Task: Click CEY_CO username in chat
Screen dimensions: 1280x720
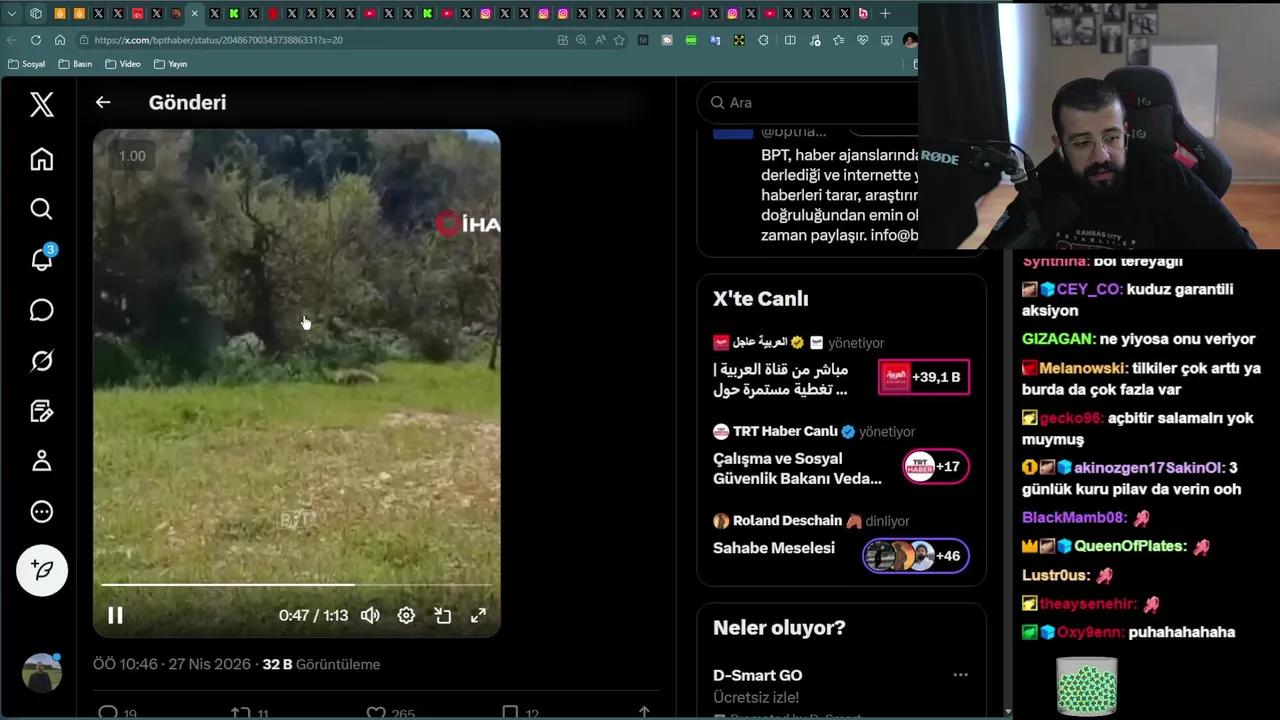Action: (1089, 289)
